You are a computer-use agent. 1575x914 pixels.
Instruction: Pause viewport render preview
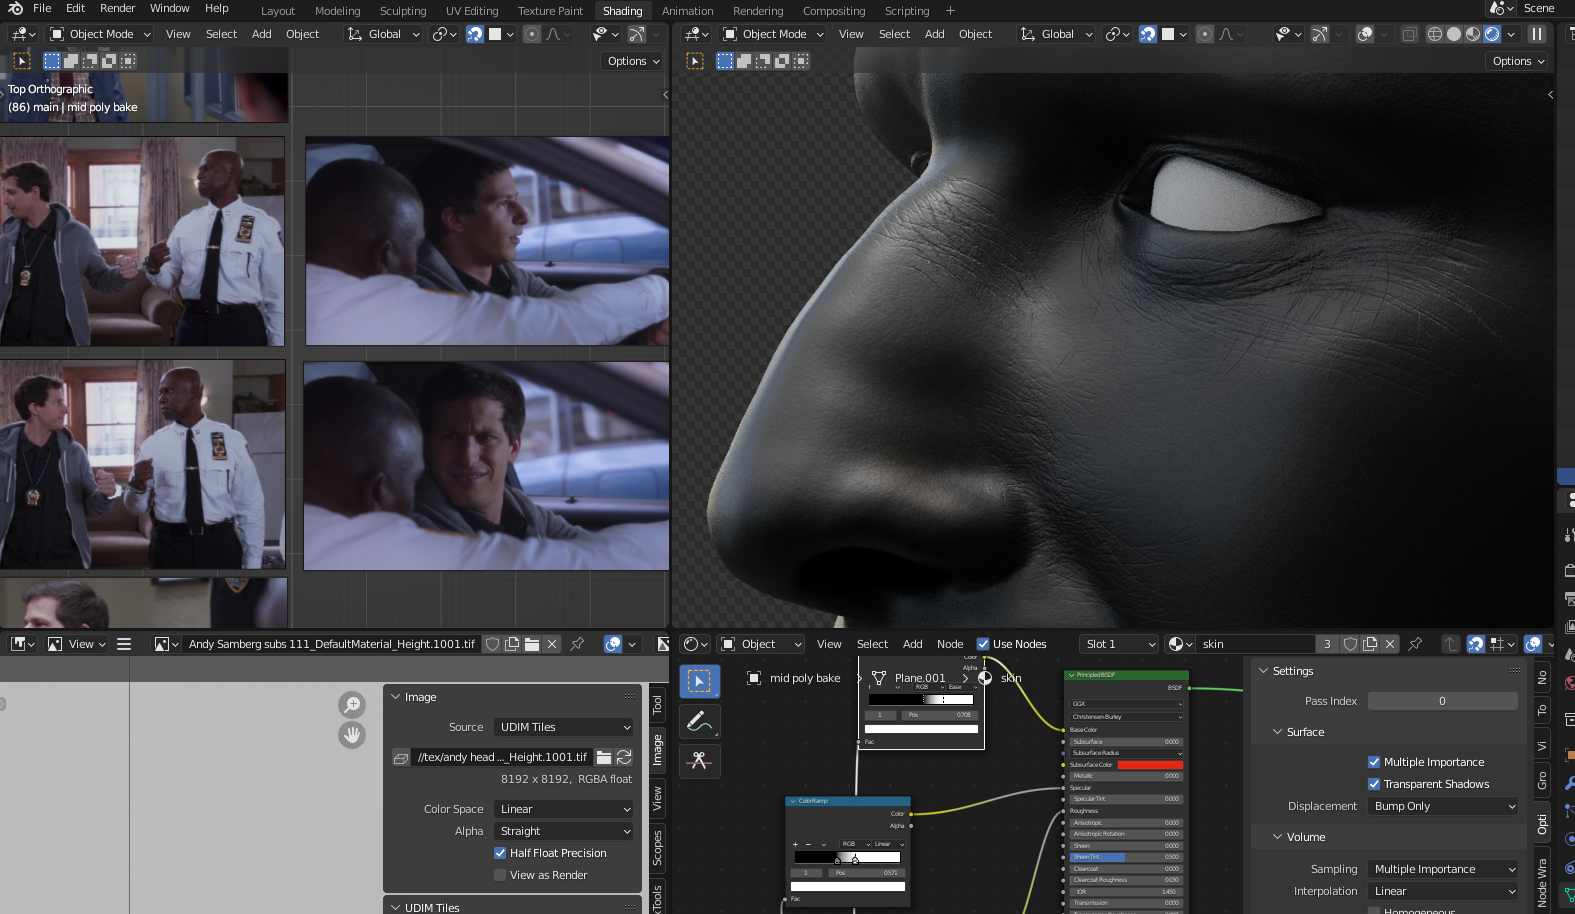[x=1537, y=34]
